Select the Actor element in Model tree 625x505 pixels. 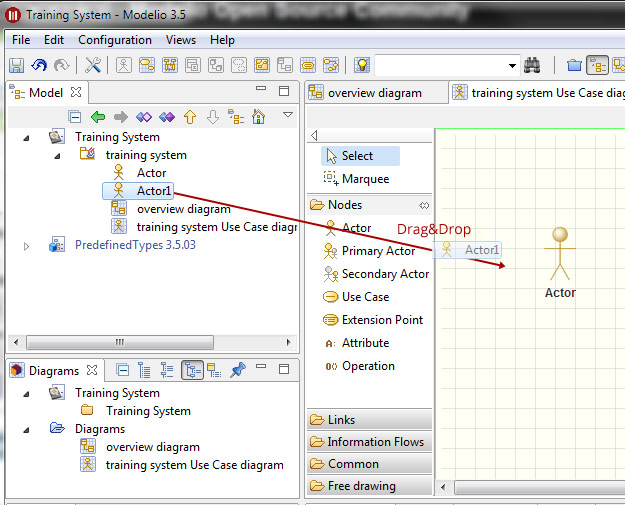coord(140,173)
